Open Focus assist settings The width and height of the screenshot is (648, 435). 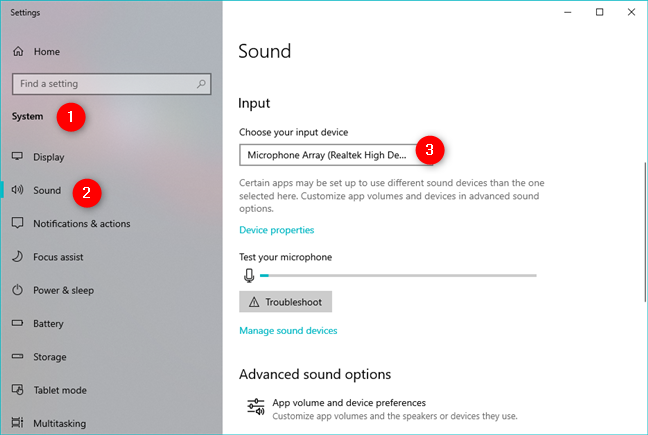pos(58,257)
